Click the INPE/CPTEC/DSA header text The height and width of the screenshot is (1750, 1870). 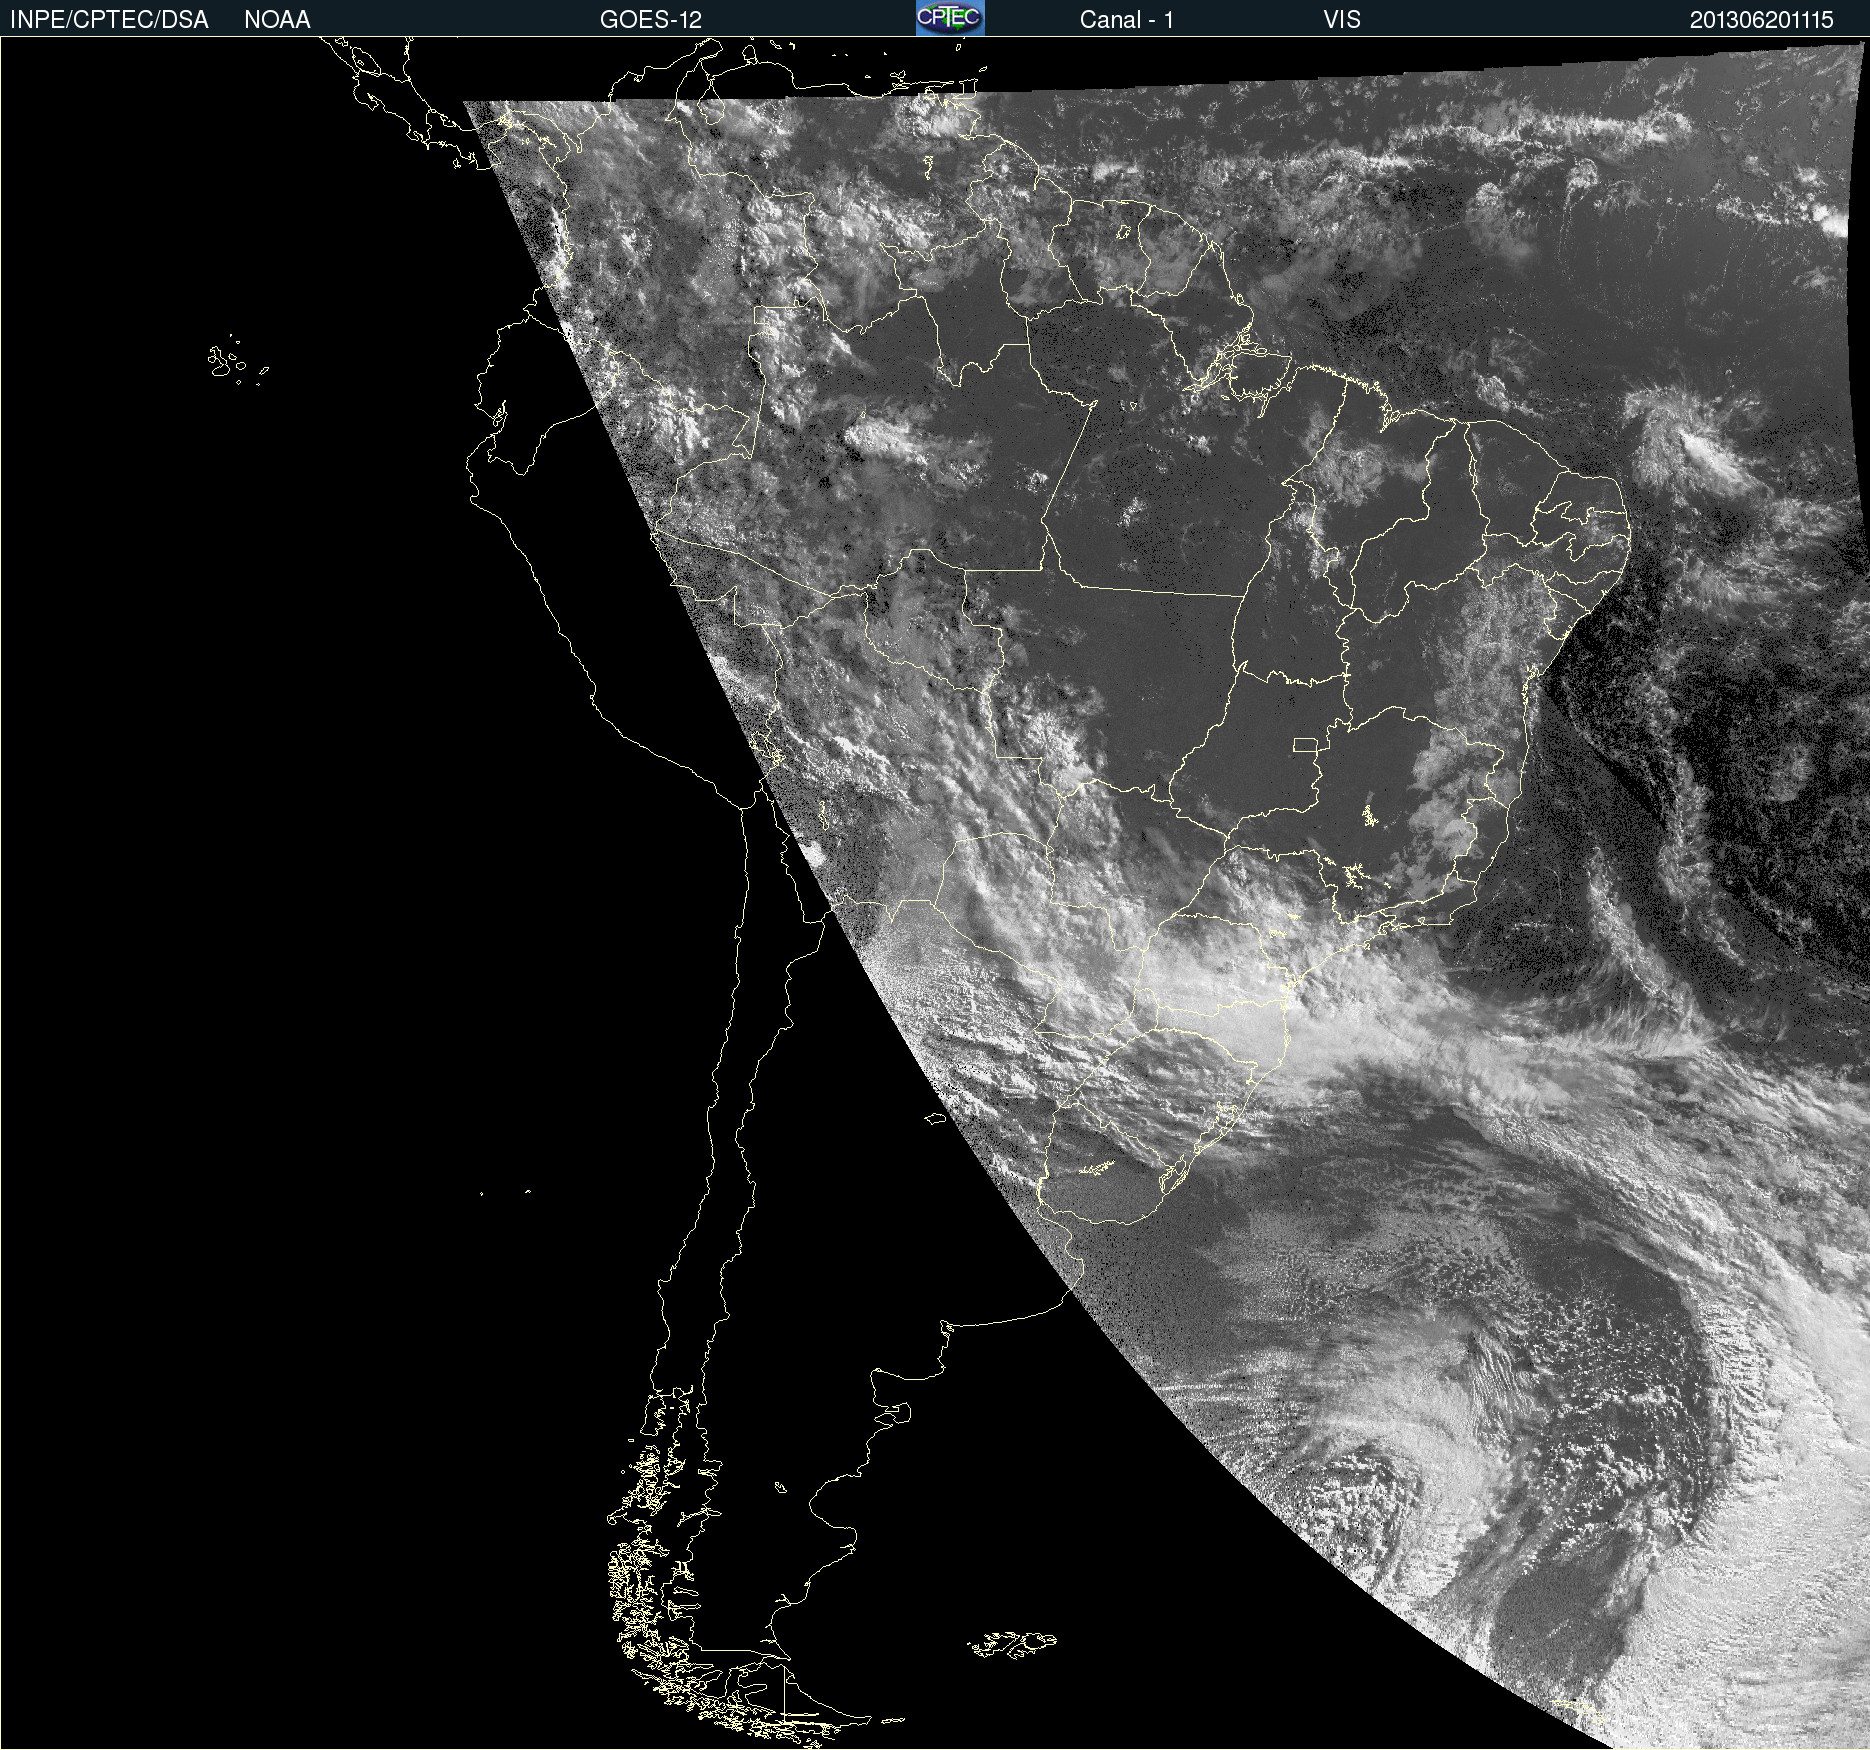click(109, 20)
